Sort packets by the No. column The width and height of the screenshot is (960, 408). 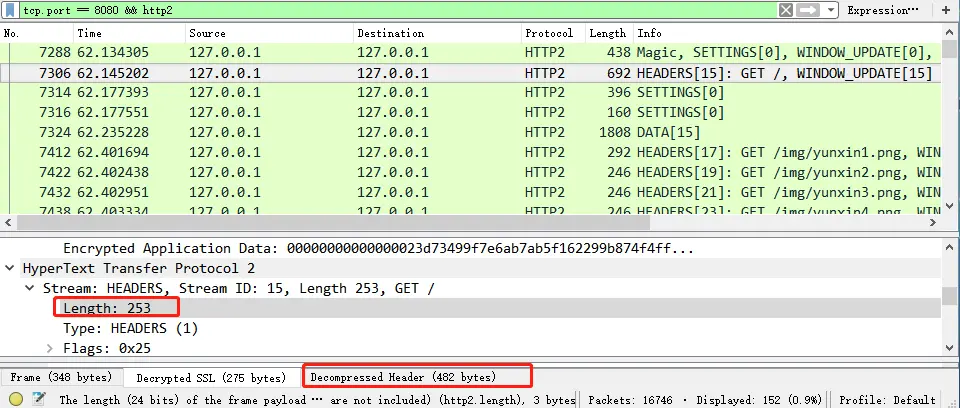[37, 34]
